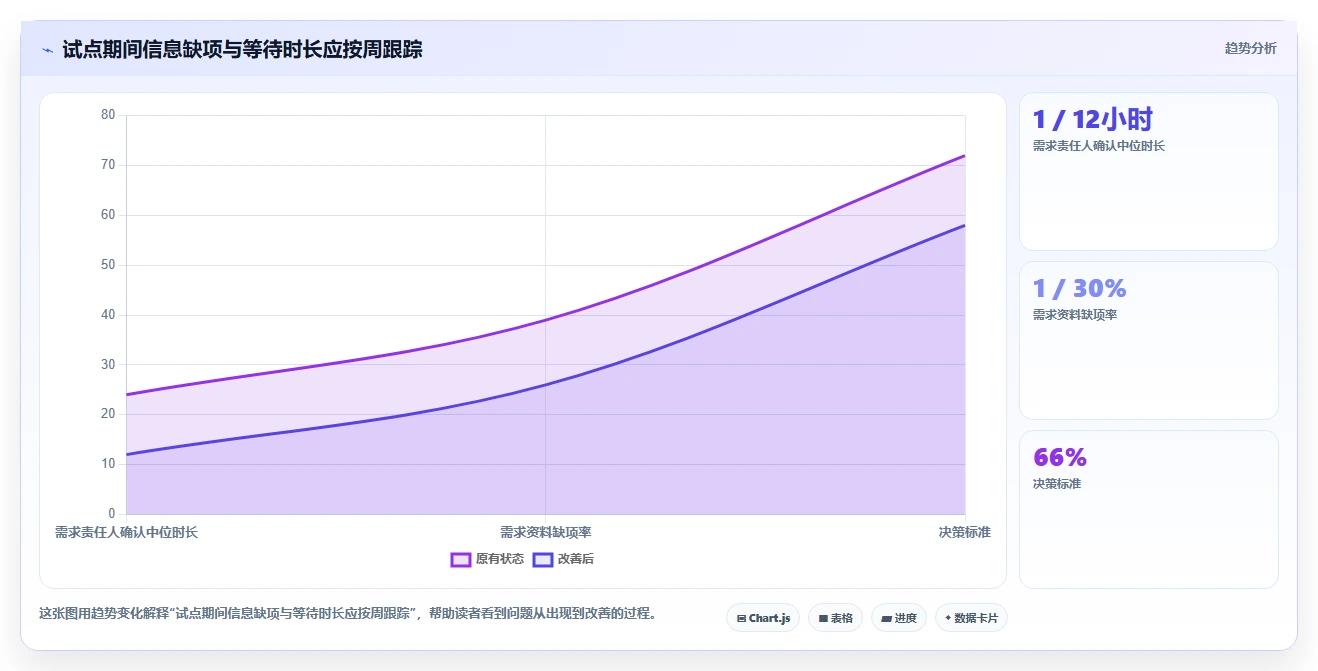The width and height of the screenshot is (1318, 671).
Task: Click the 需求资料缺项率 x-axis label
Action: [546, 532]
